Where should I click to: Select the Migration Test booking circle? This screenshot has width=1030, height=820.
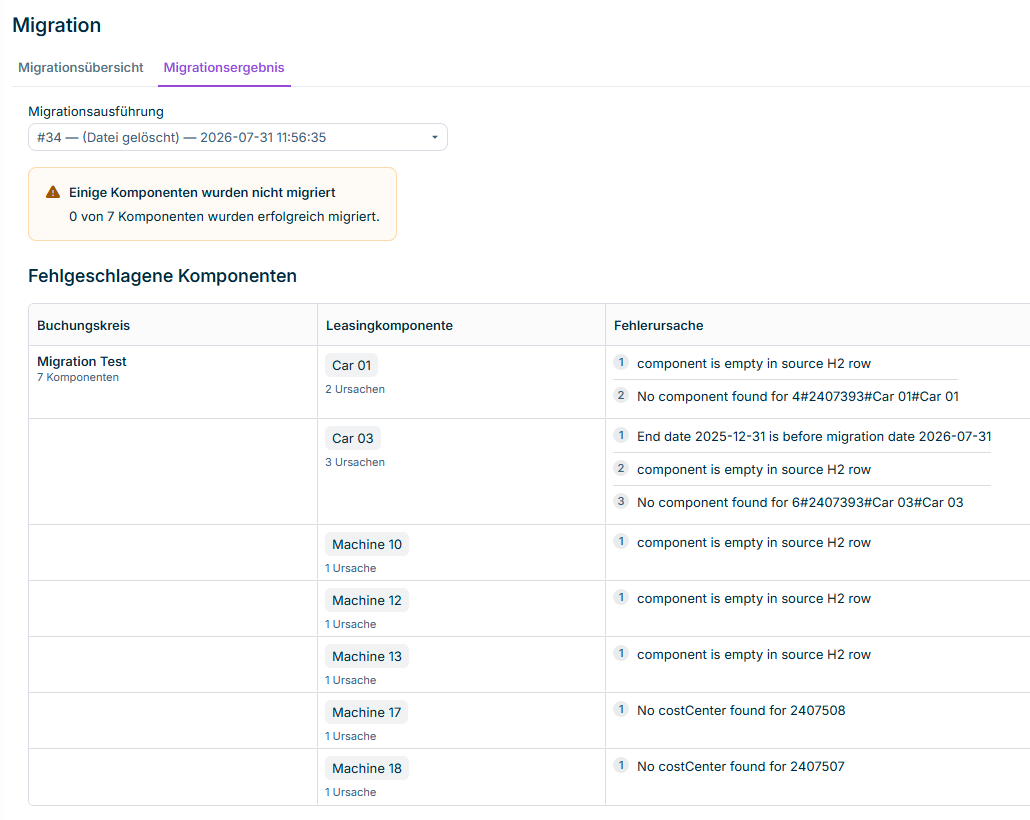pyautogui.click(x=81, y=361)
